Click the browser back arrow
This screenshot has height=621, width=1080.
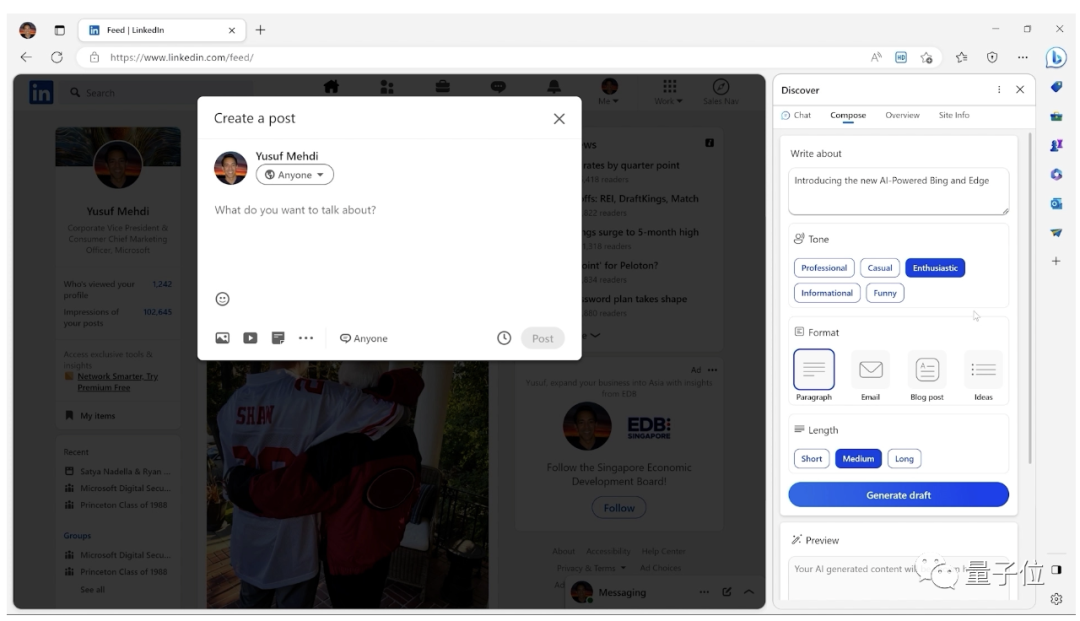click(x=26, y=57)
